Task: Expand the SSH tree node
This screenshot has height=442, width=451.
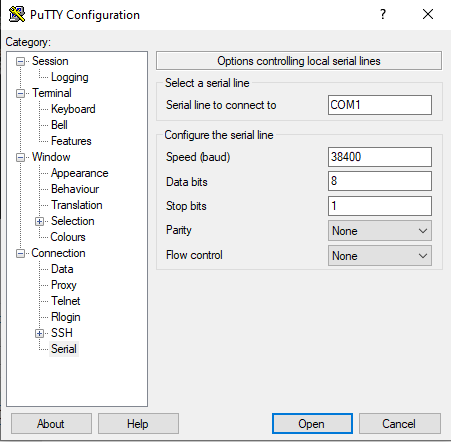Action: tap(39, 333)
